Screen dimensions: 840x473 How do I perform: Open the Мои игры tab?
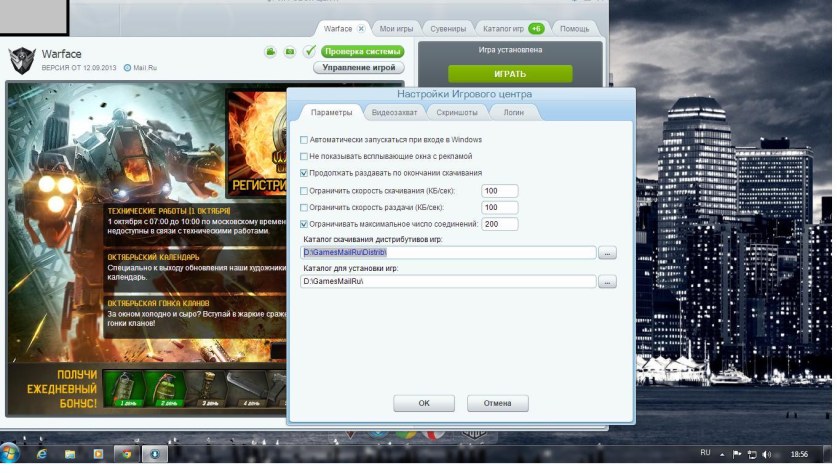tap(396, 28)
